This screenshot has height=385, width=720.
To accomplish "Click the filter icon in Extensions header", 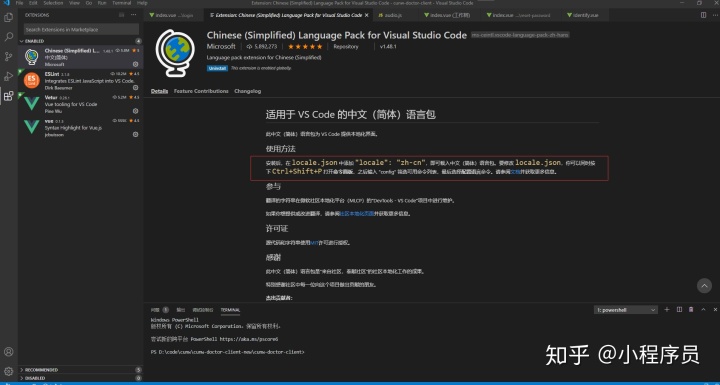I will [122, 15].
